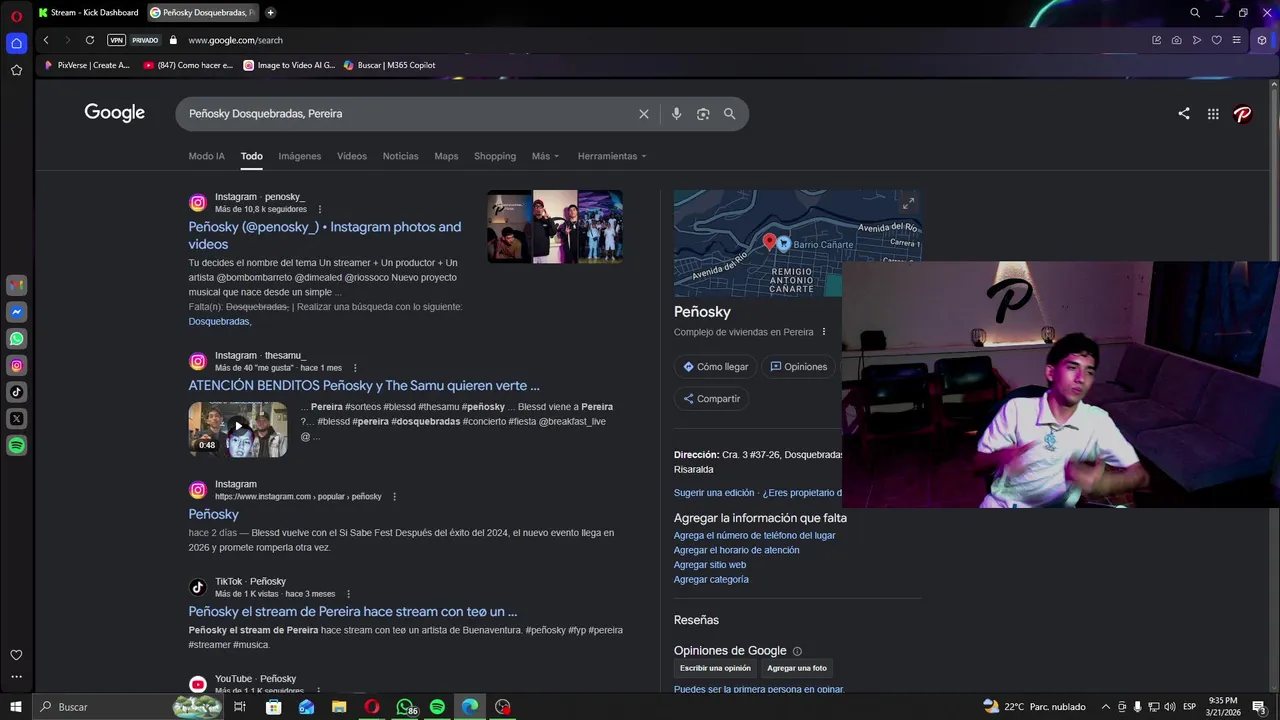Image resolution: width=1280 pixels, height=720 pixels.
Task: Open bookmarks star in Opera sidebar
Action: [x=16, y=70]
